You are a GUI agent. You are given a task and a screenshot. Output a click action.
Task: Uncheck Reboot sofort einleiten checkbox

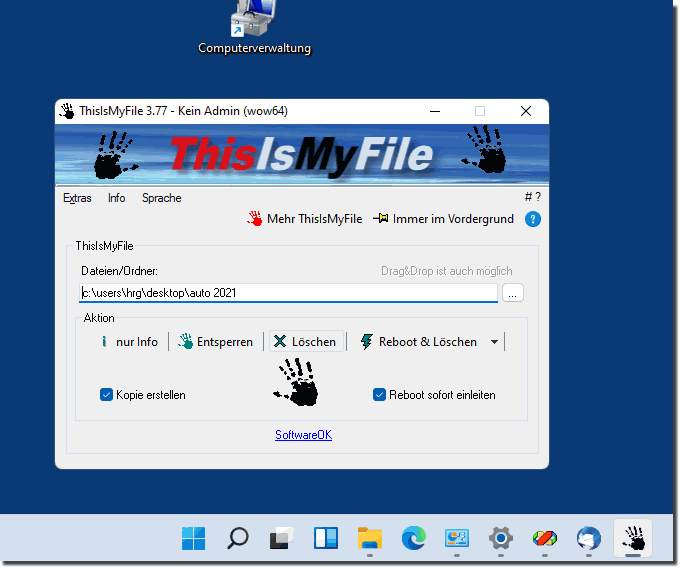coord(379,395)
